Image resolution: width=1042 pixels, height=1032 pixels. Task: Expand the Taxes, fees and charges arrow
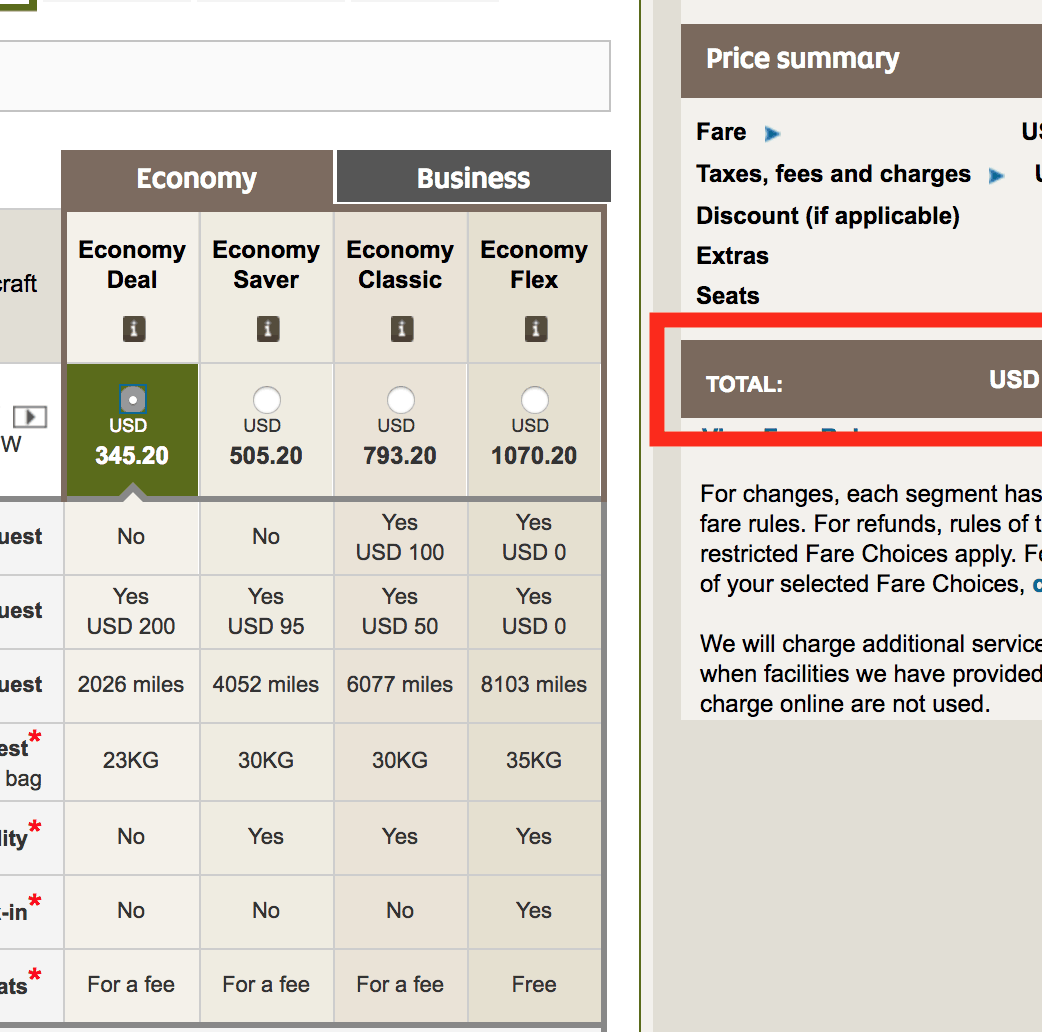click(x=996, y=176)
